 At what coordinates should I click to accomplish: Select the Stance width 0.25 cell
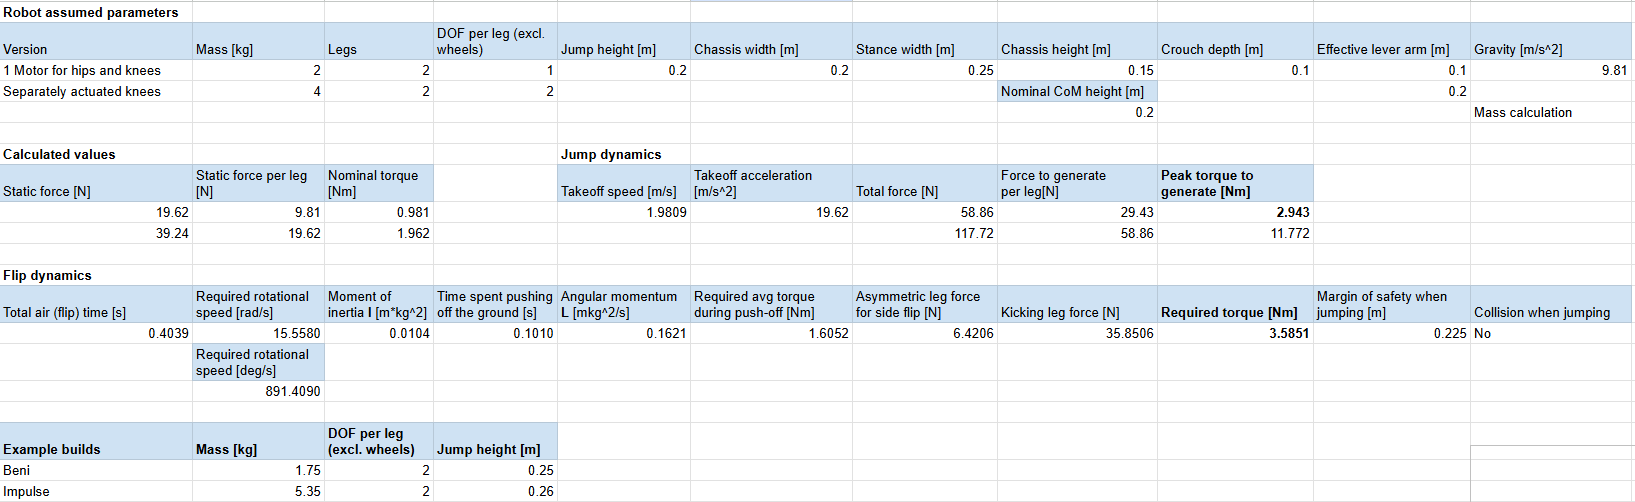pos(925,70)
